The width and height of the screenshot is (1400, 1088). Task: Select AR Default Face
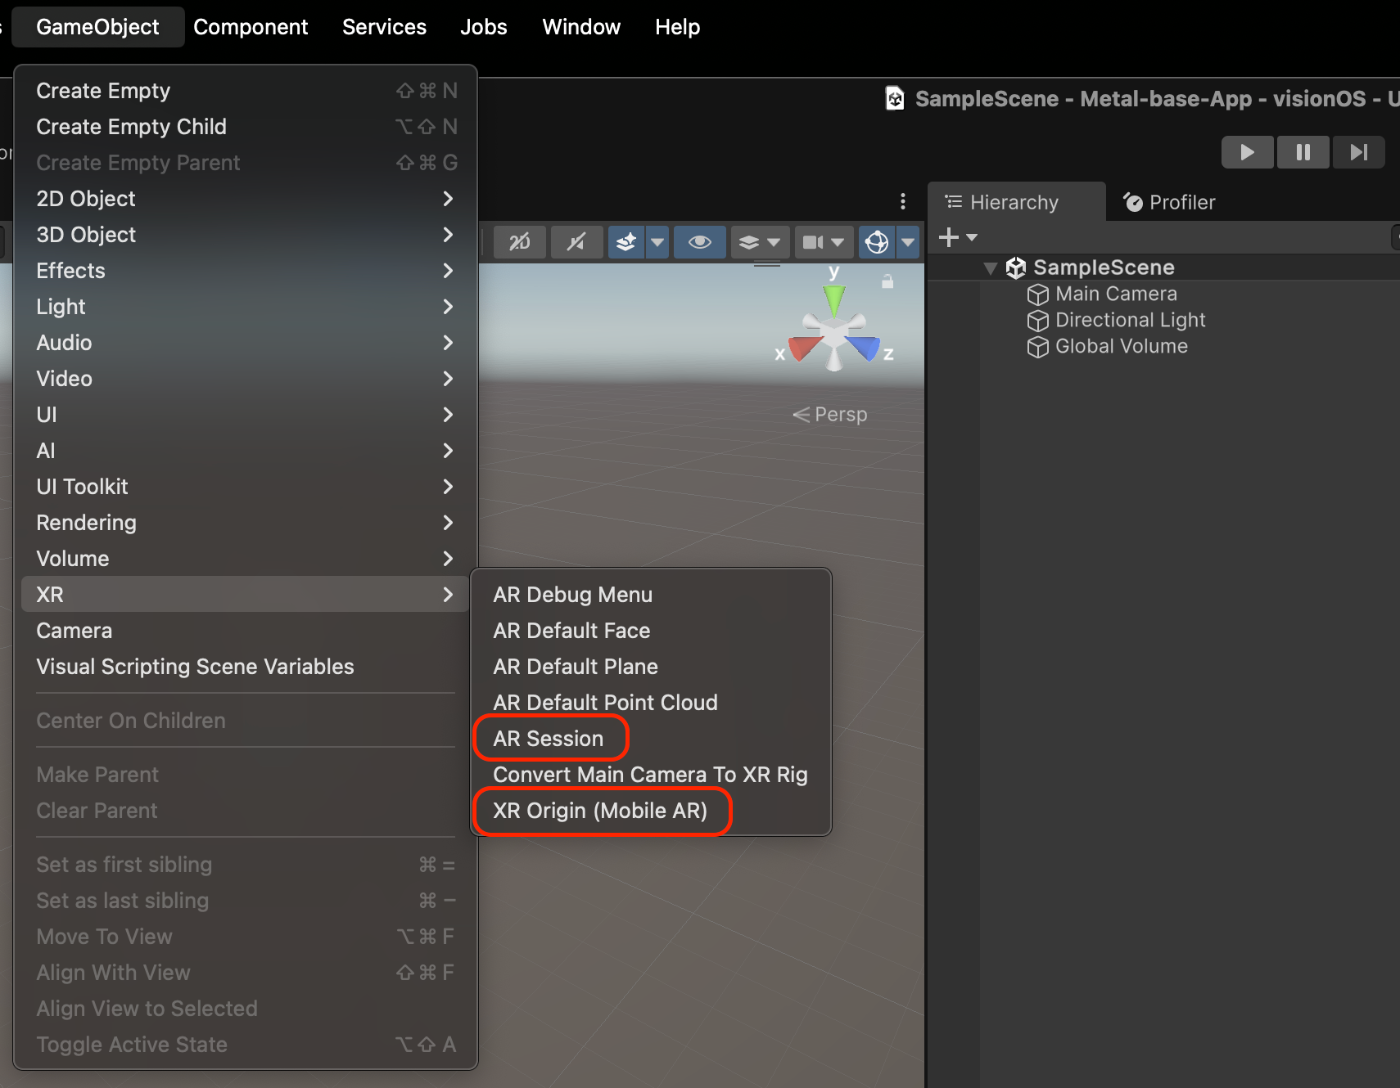coord(651,631)
